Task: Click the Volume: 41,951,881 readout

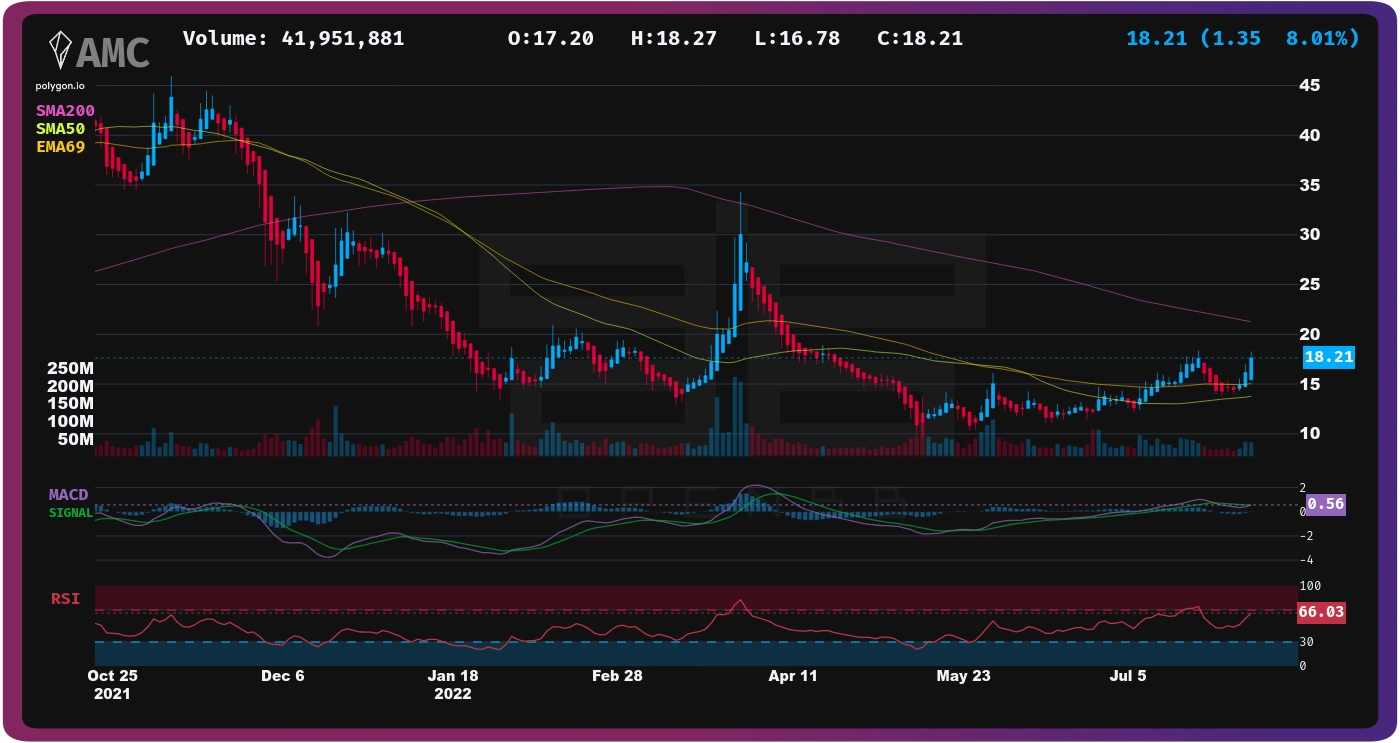Action: pos(293,39)
